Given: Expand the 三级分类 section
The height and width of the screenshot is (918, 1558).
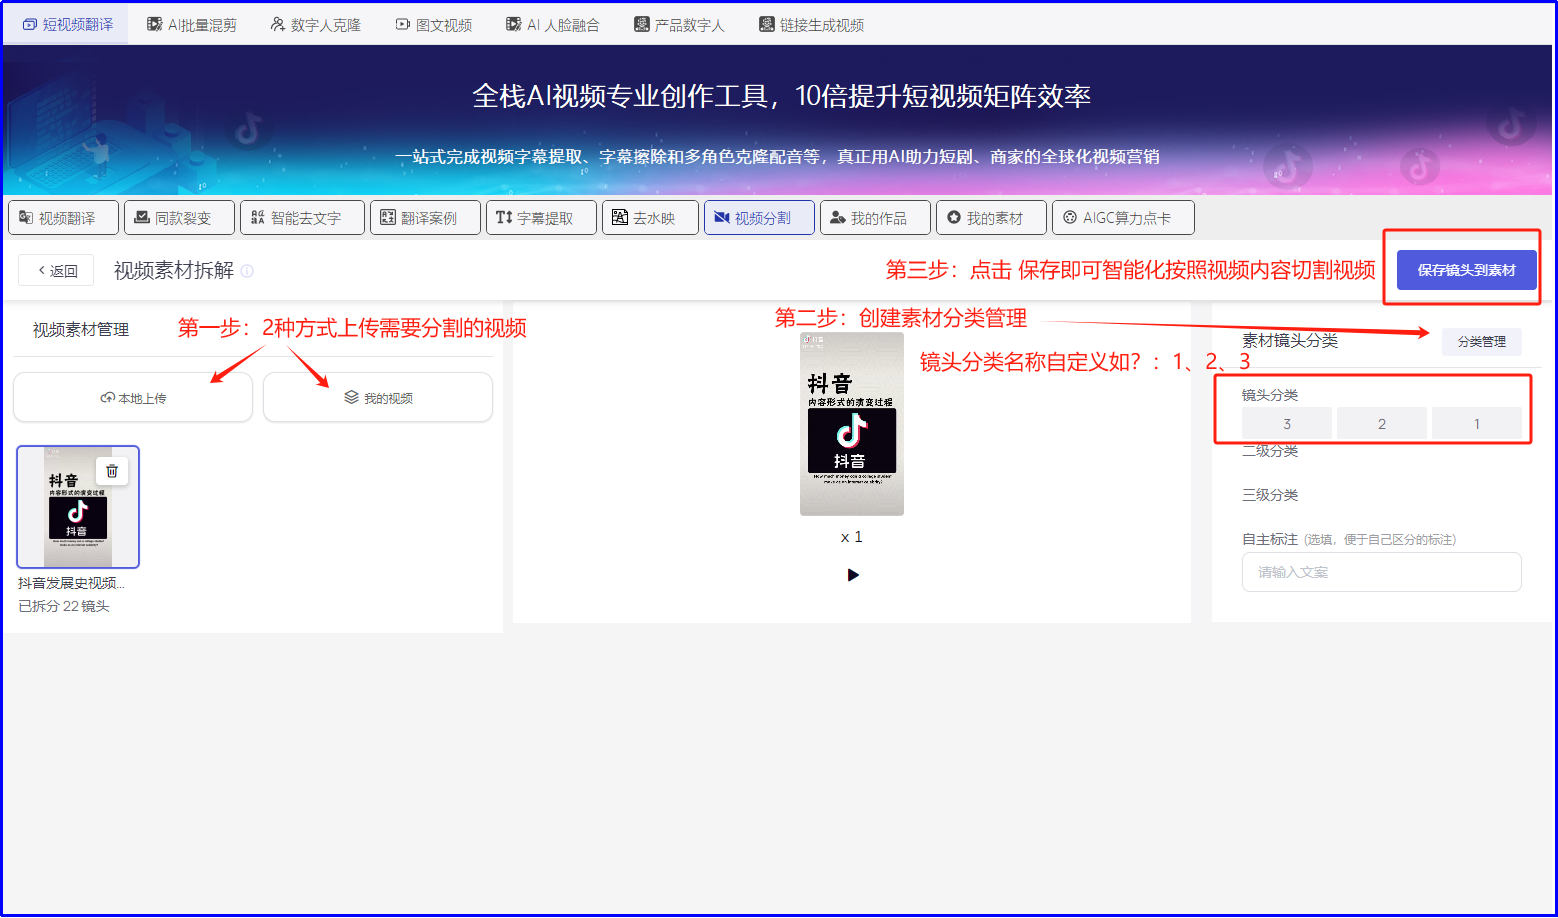Looking at the screenshot, I should (1270, 494).
